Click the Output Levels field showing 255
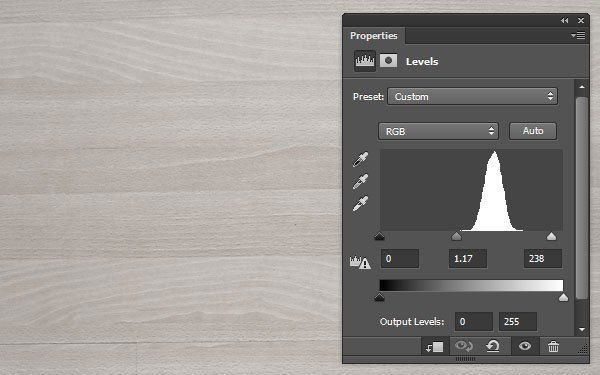 tap(518, 321)
